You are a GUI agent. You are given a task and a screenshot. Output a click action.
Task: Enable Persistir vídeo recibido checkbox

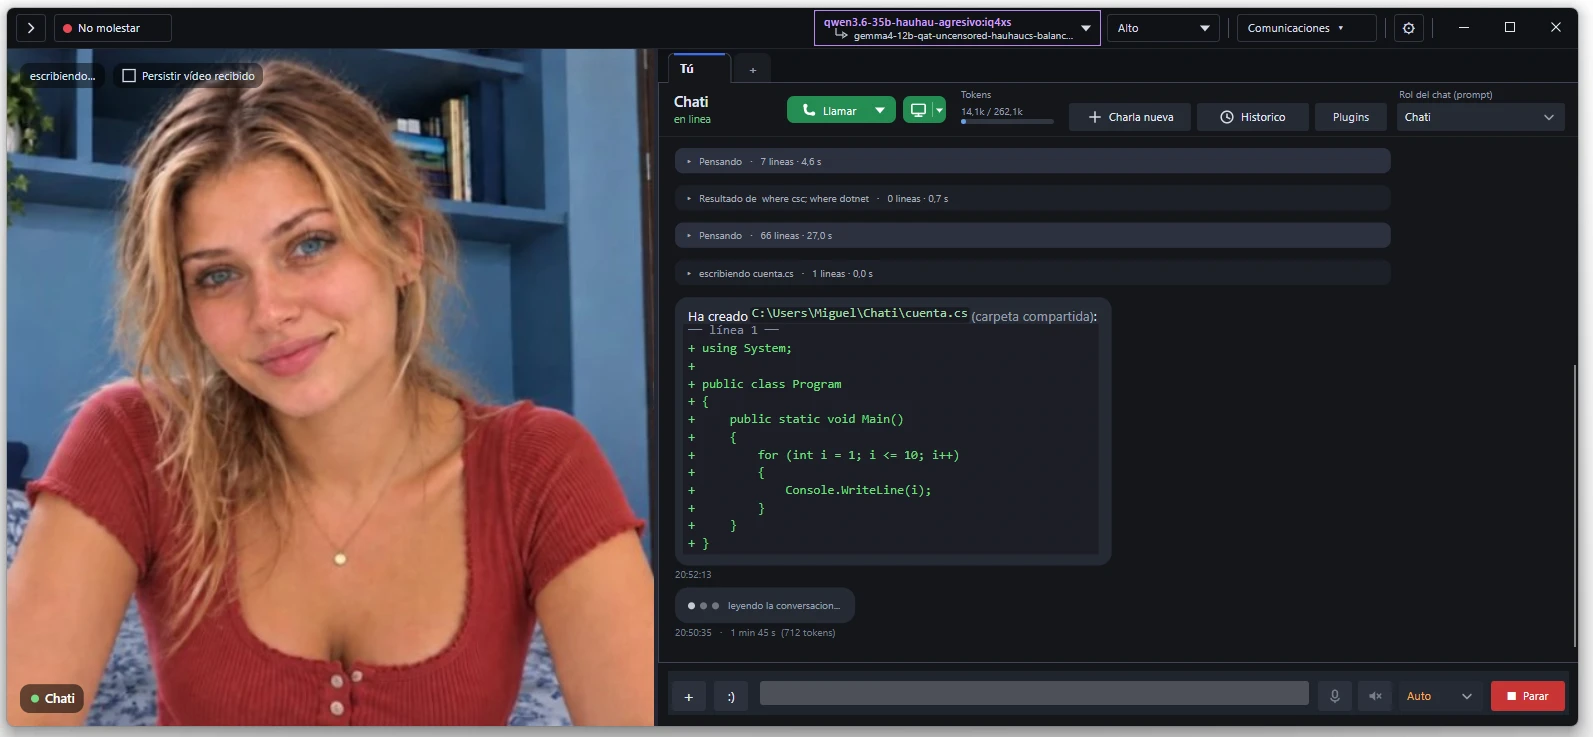tap(129, 76)
